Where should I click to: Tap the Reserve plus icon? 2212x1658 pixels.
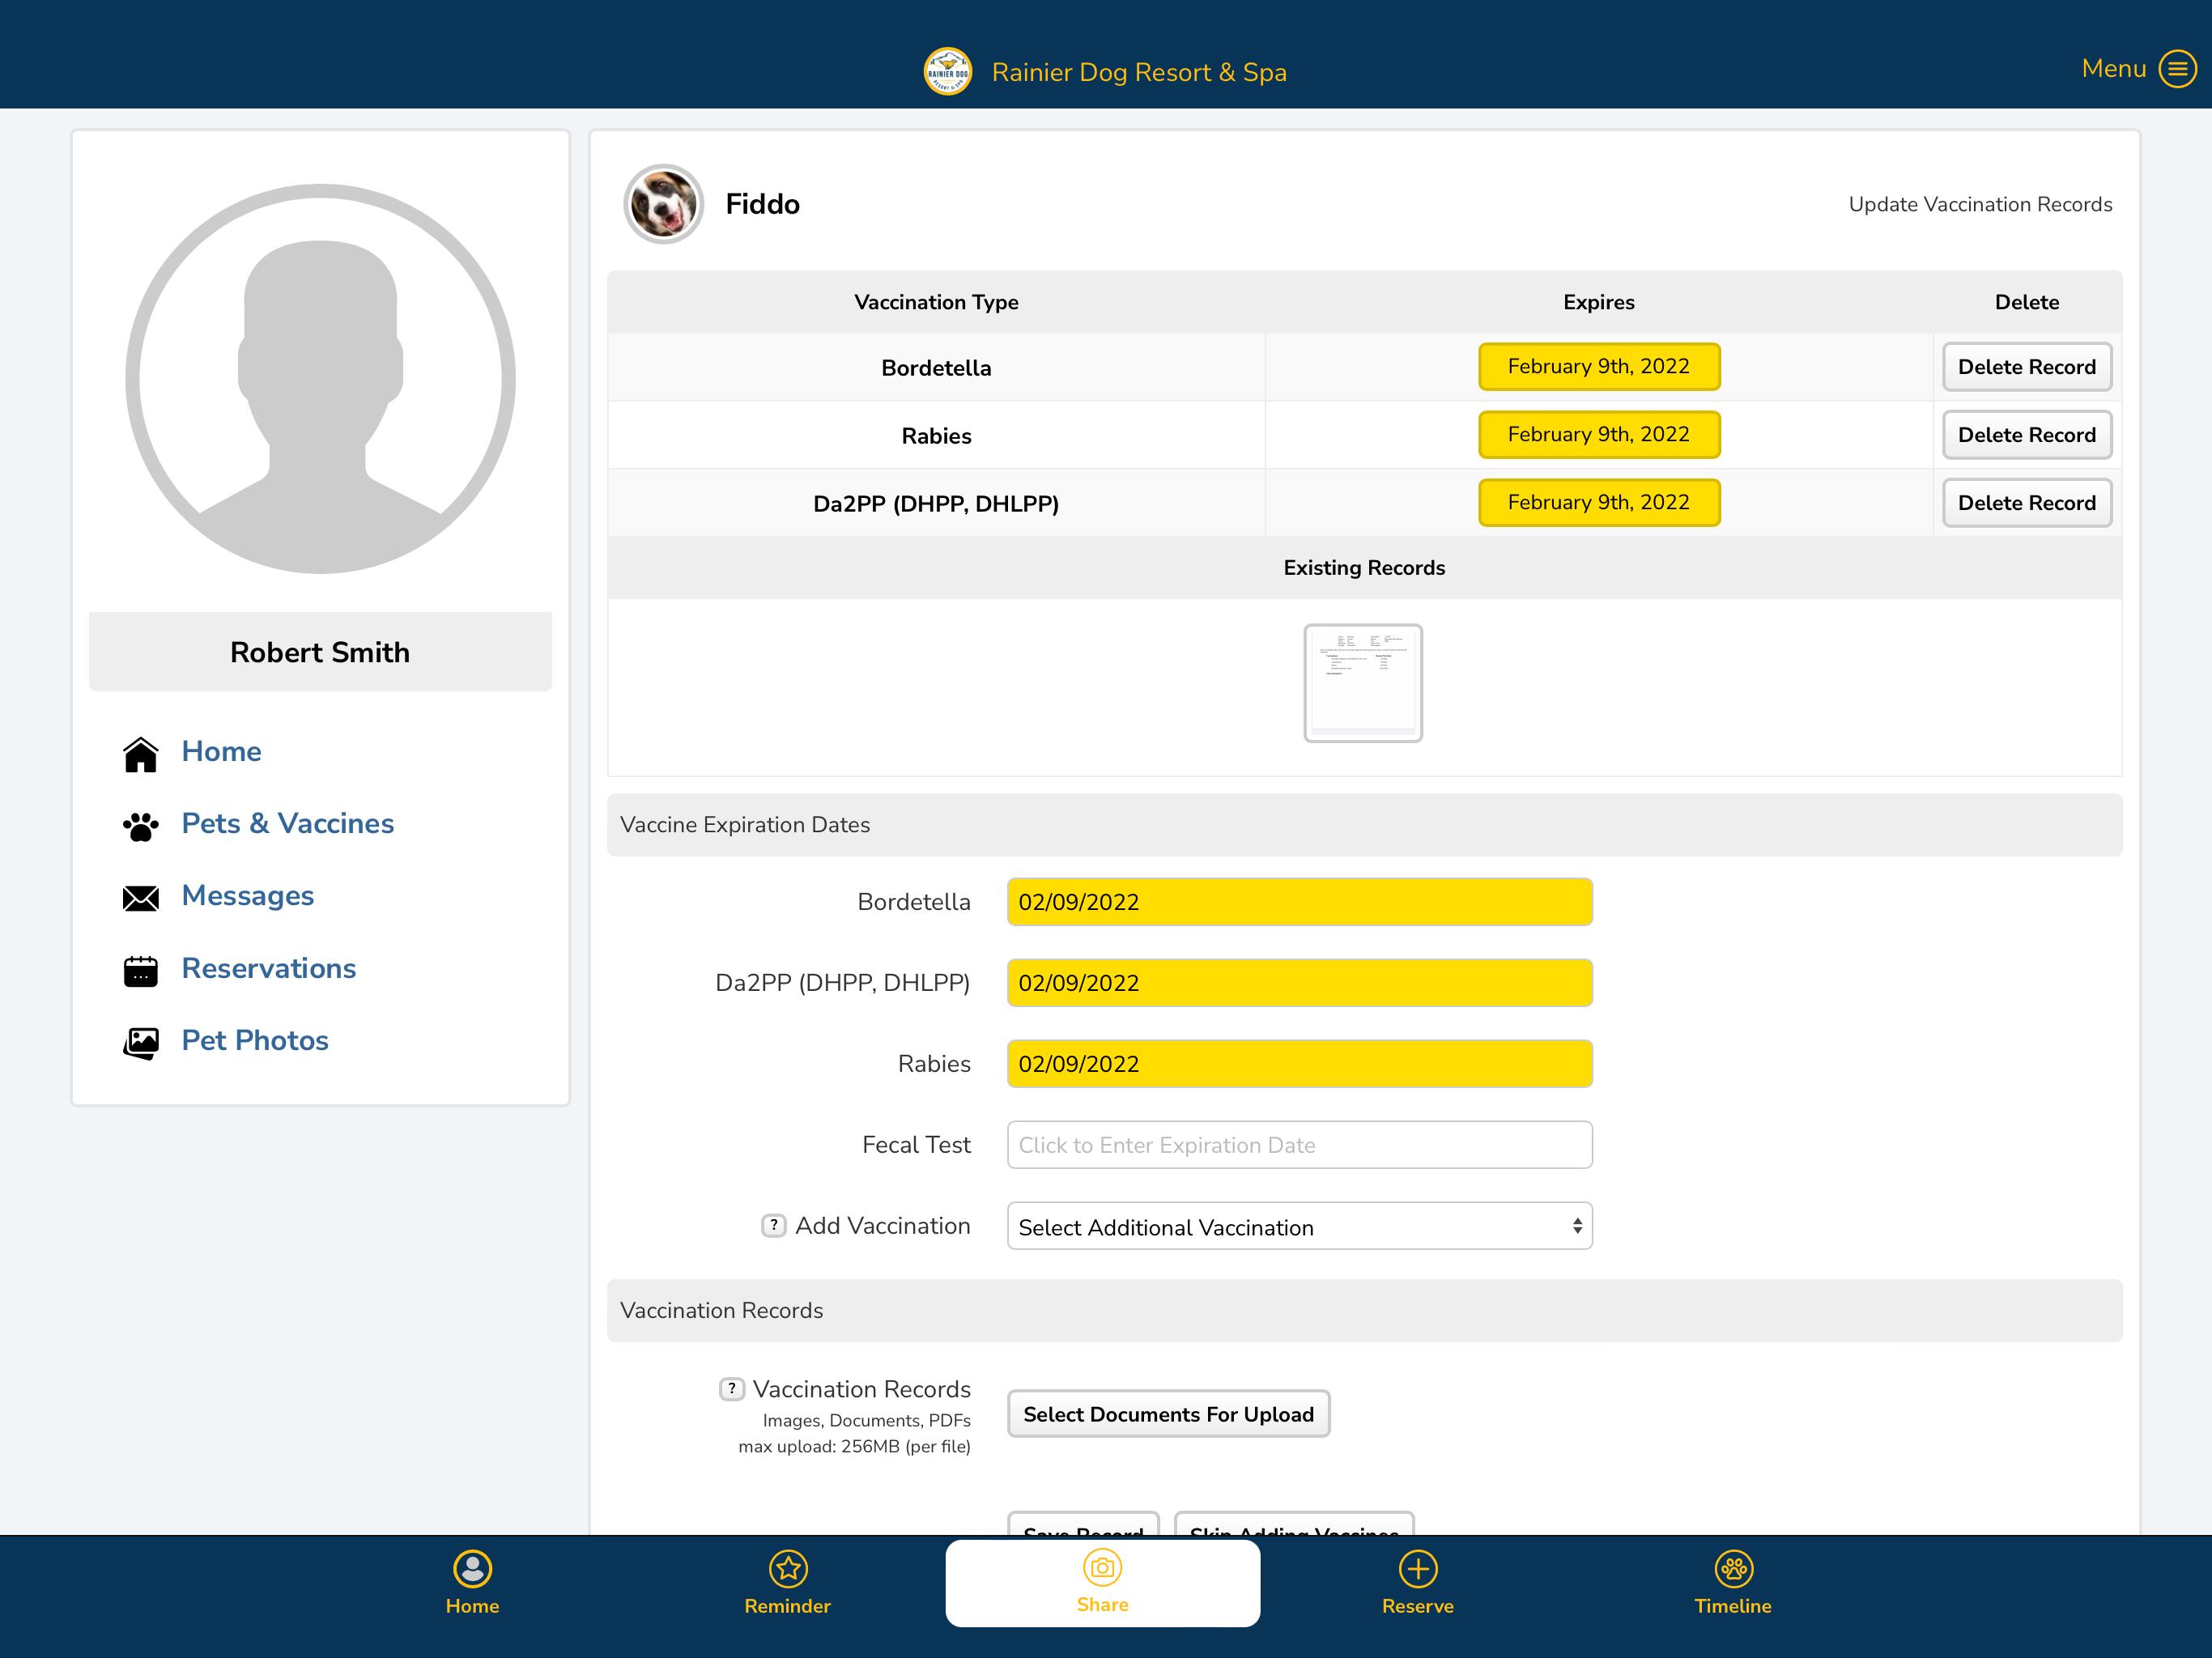[1418, 1568]
